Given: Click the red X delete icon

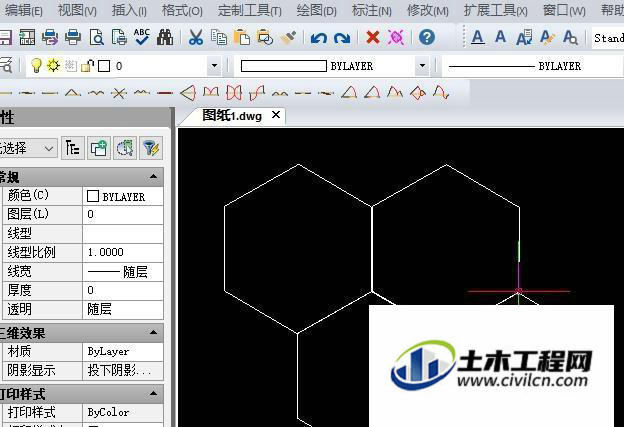Looking at the screenshot, I should point(373,37).
